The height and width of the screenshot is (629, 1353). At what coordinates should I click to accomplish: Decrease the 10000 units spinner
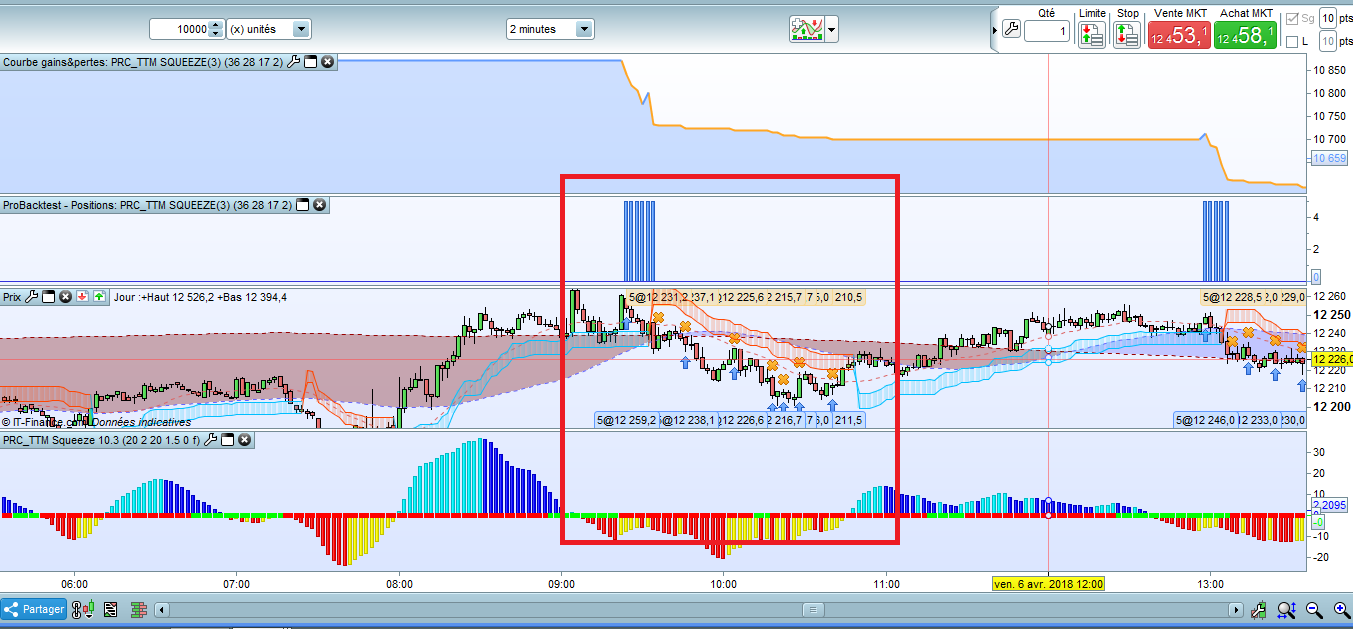point(215,34)
